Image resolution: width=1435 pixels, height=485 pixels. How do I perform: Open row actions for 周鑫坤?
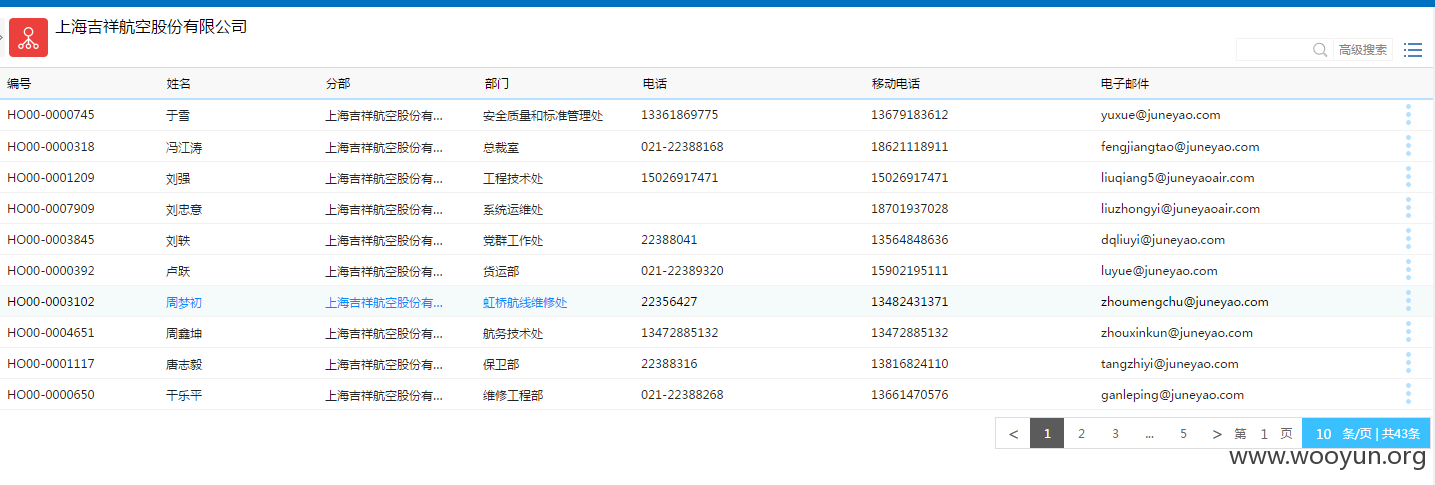click(1408, 332)
